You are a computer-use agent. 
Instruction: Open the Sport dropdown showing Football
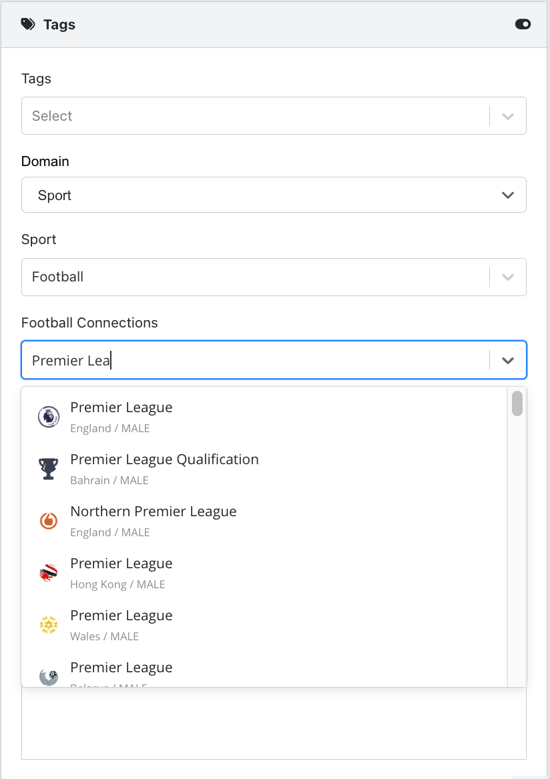[x=274, y=277]
